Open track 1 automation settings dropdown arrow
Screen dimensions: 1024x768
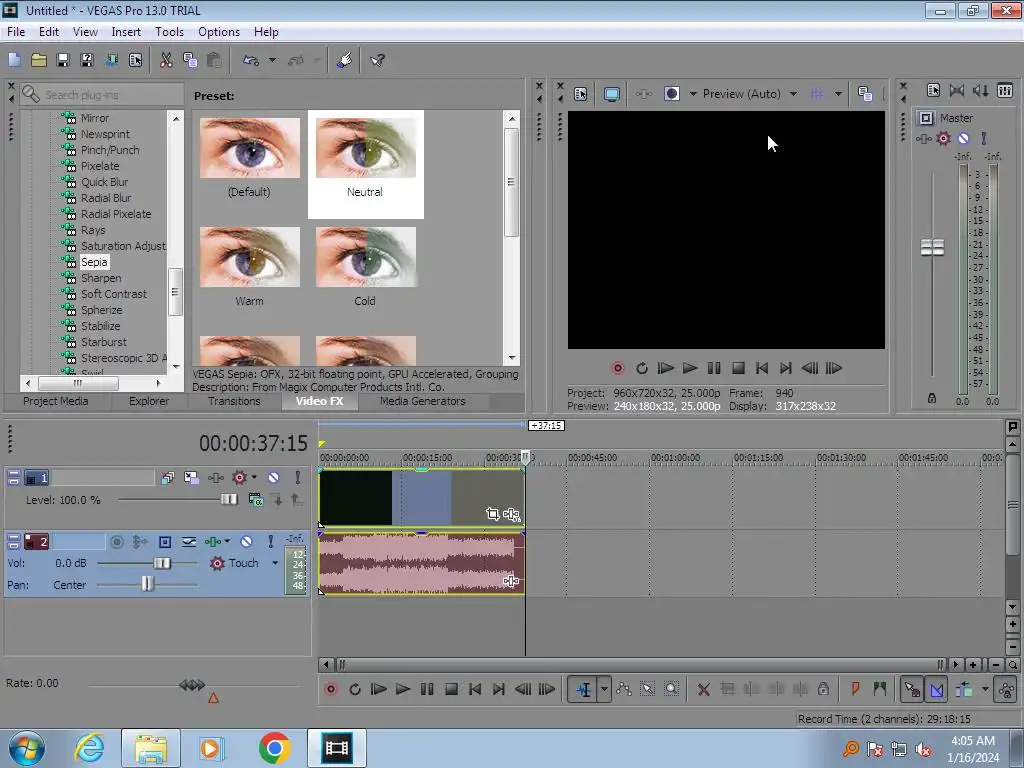pyautogui.click(x=254, y=478)
